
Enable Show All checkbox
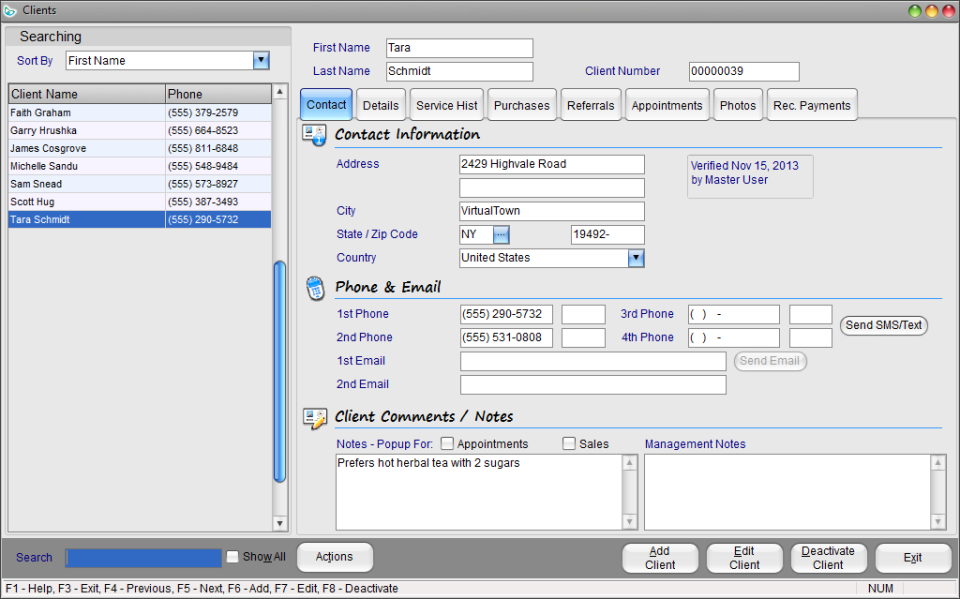tap(232, 557)
